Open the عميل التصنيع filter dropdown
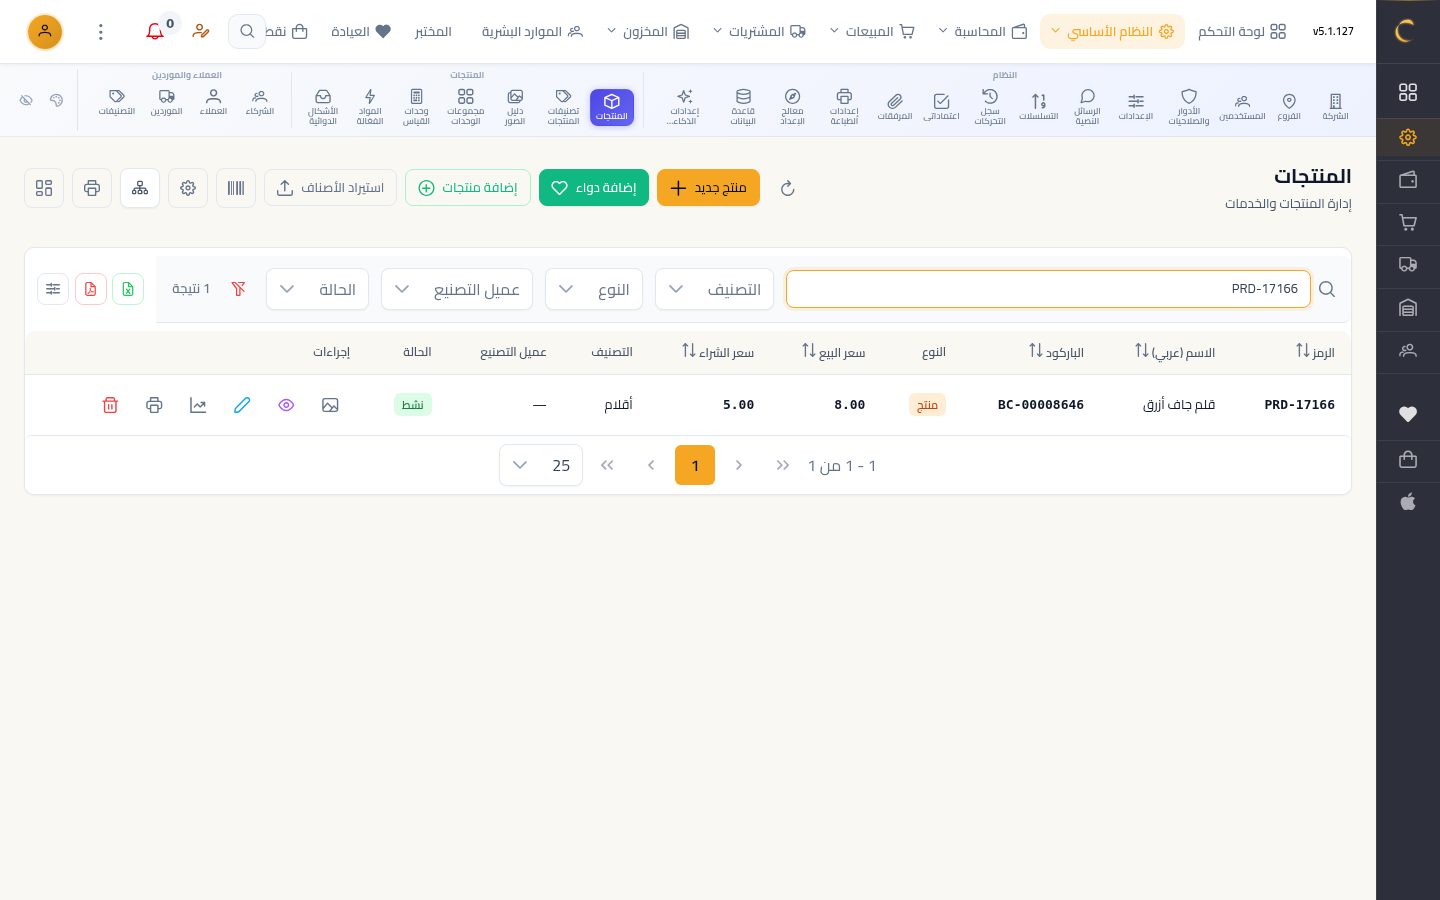Viewport: 1440px width, 900px height. pos(457,289)
